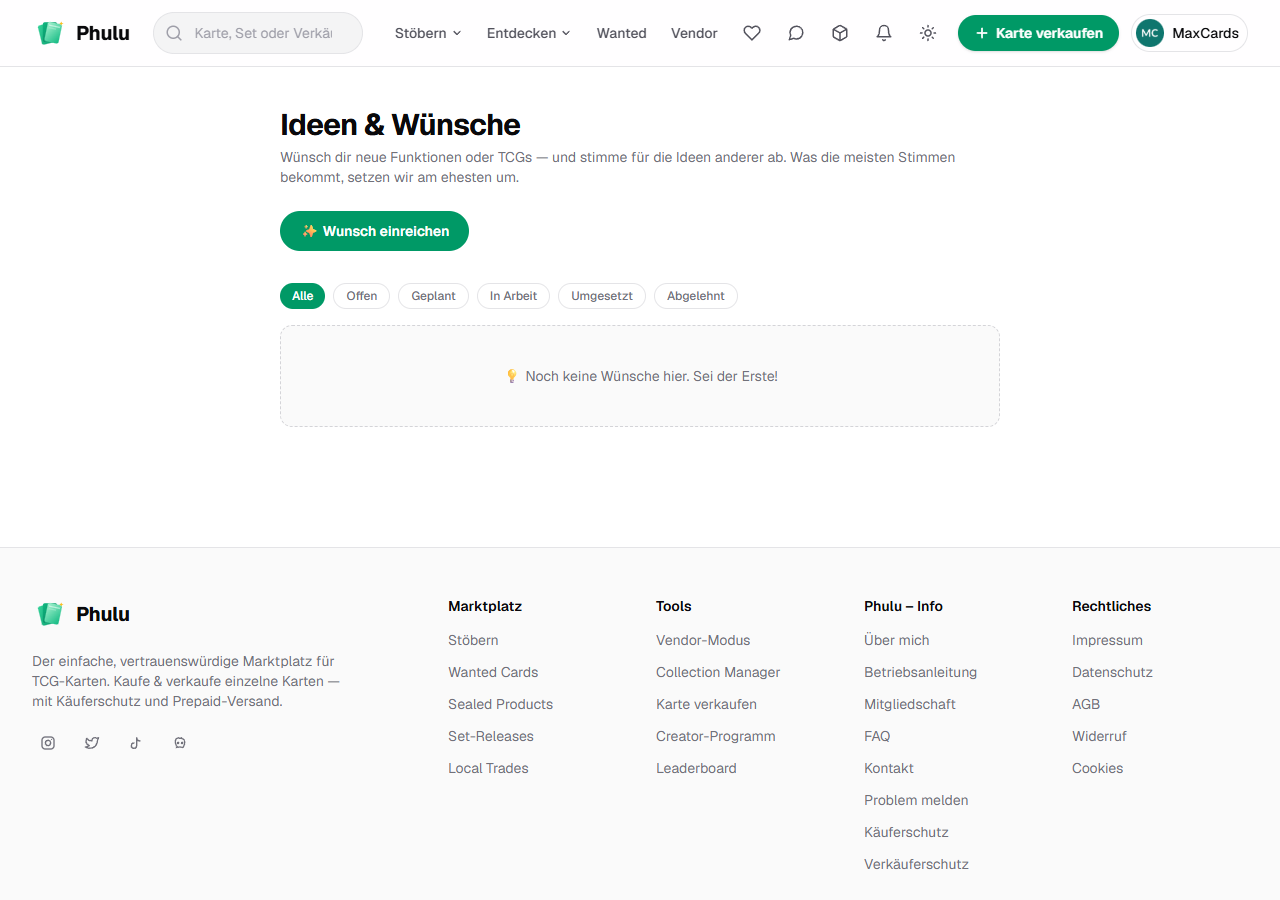Go to Wanted in navigation

622,33
